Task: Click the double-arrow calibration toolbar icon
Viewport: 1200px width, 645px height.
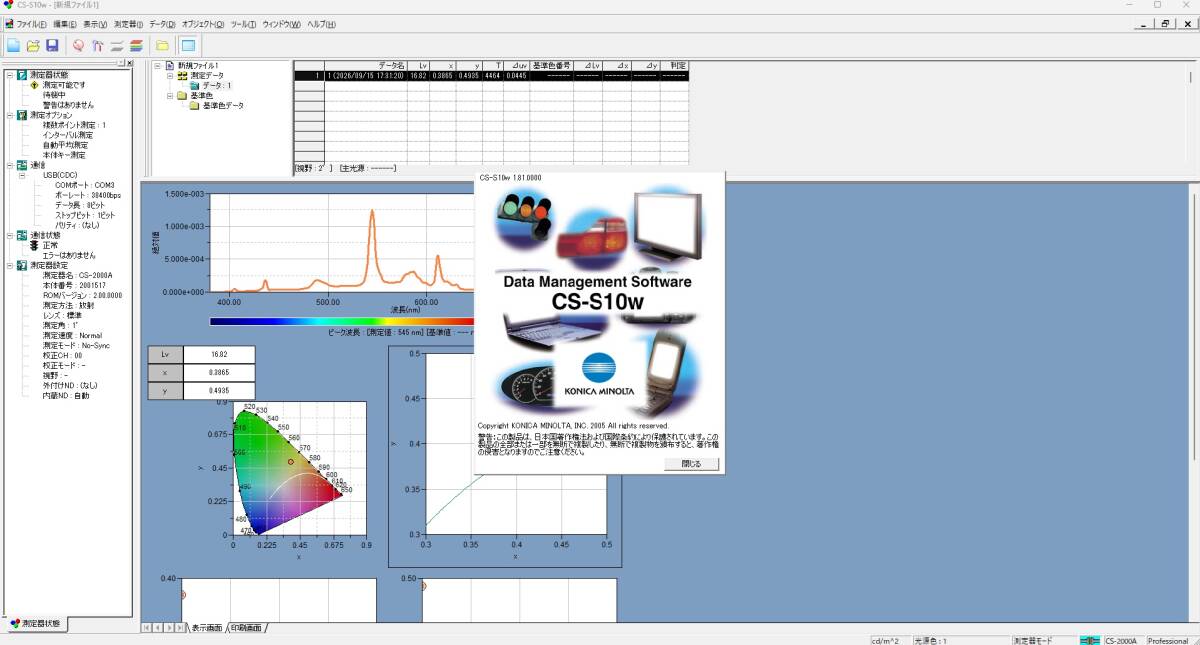Action: pyautogui.click(x=97, y=45)
